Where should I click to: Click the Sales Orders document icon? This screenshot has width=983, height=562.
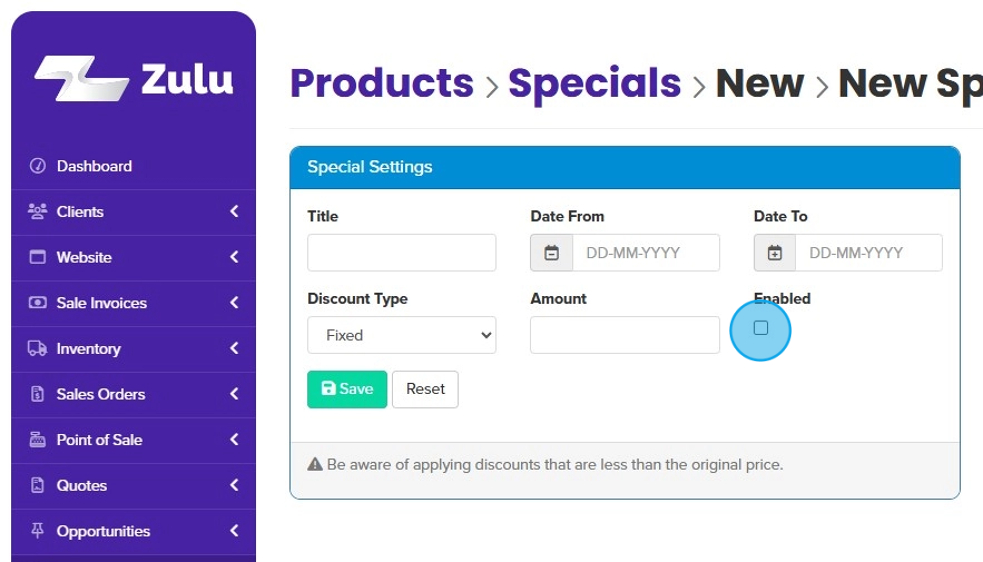point(38,394)
